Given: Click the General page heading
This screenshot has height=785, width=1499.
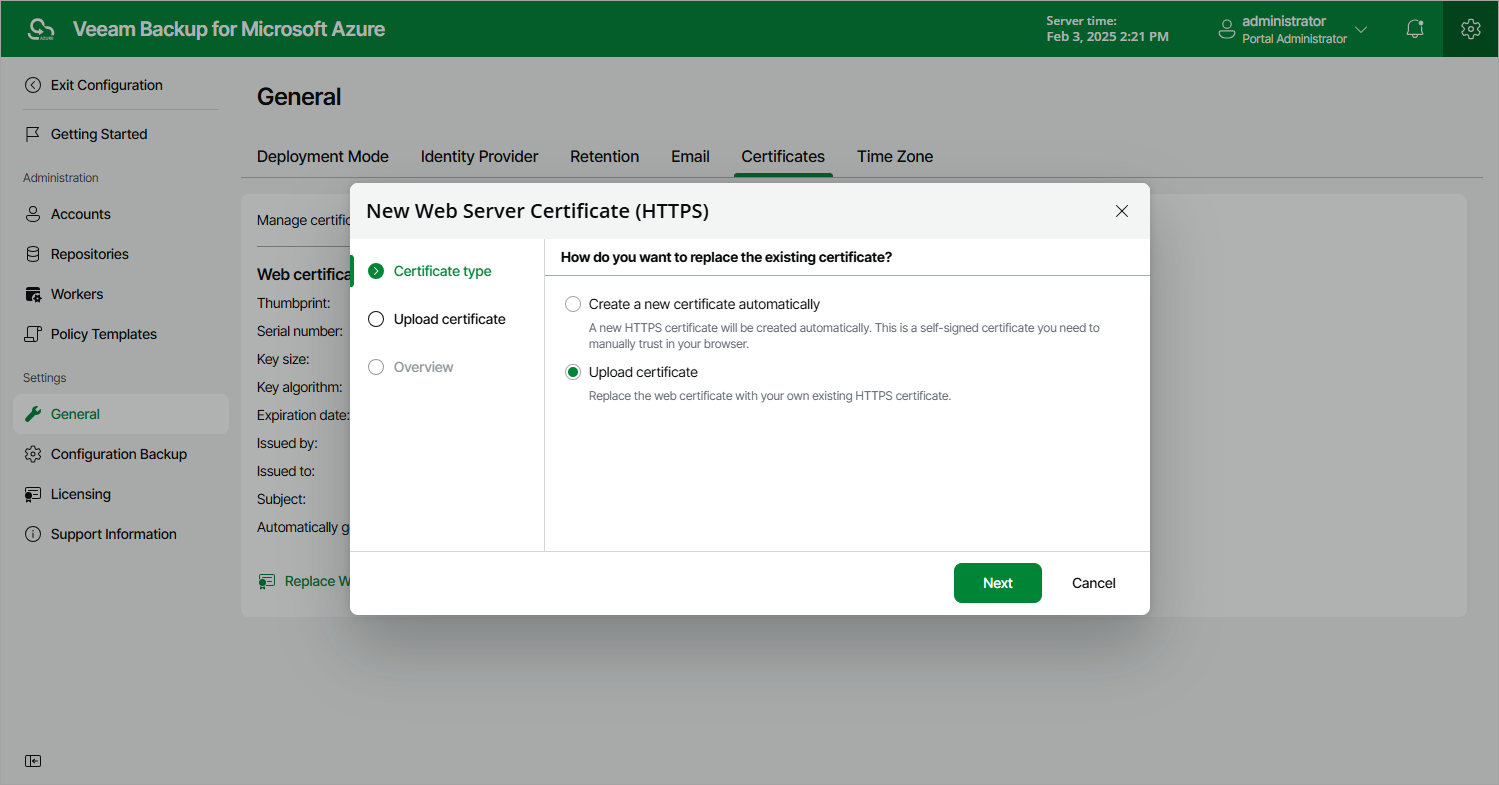Looking at the screenshot, I should tap(299, 97).
